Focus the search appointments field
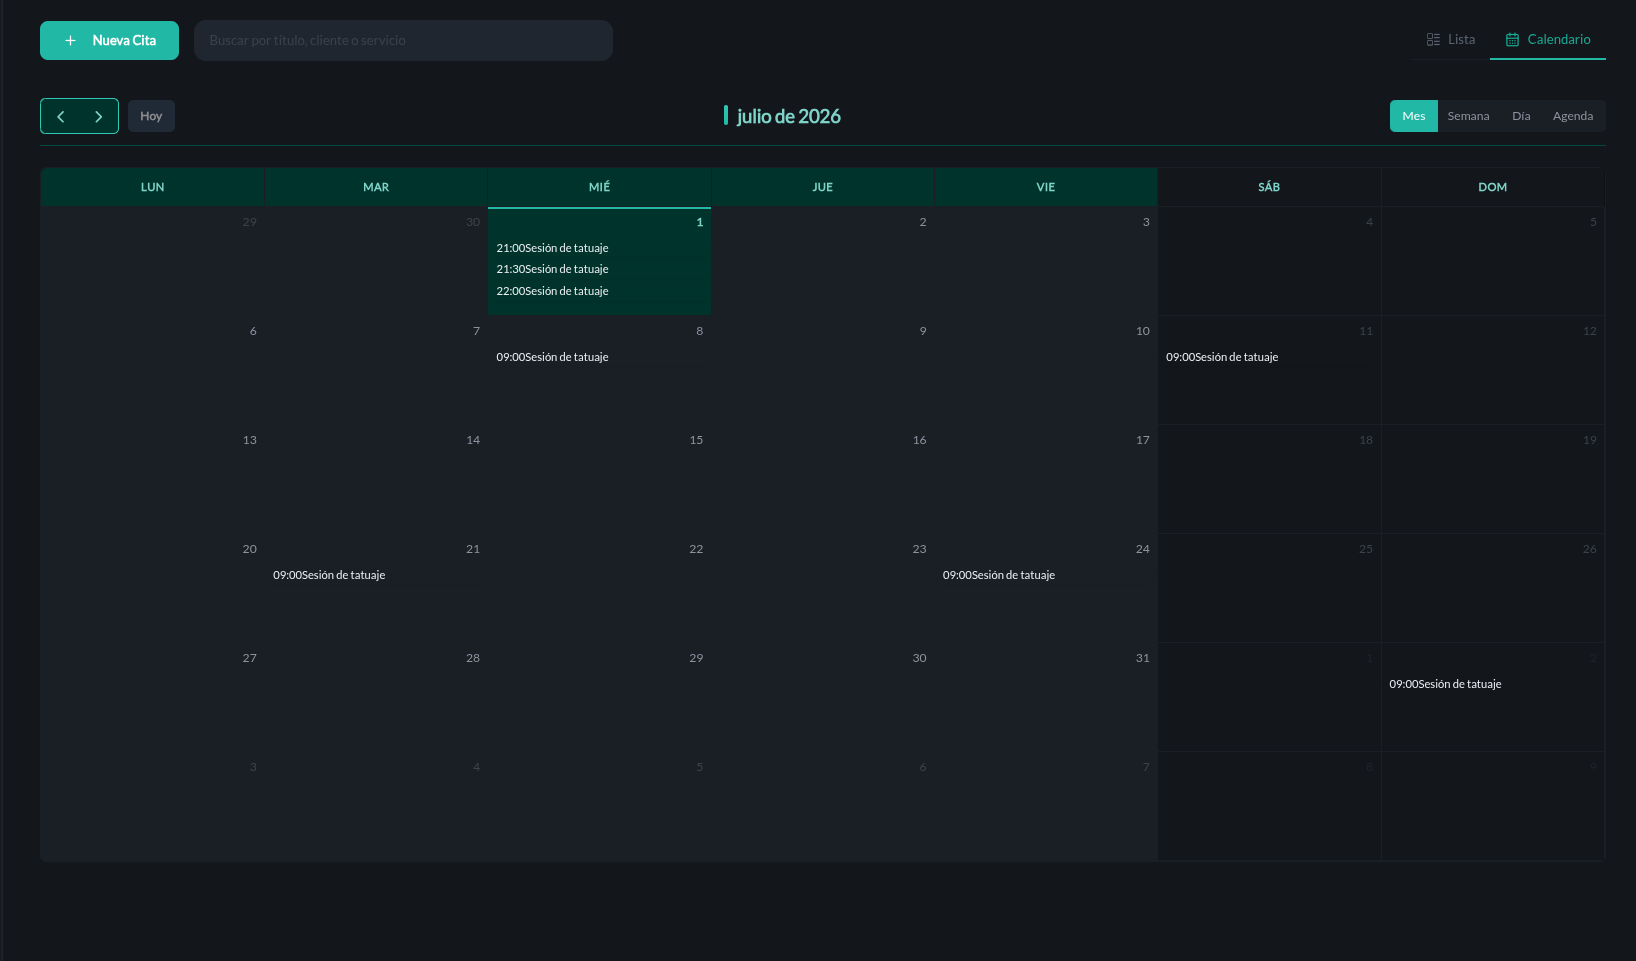The height and width of the screenshot is (961, 1636). tap(403, 41)
